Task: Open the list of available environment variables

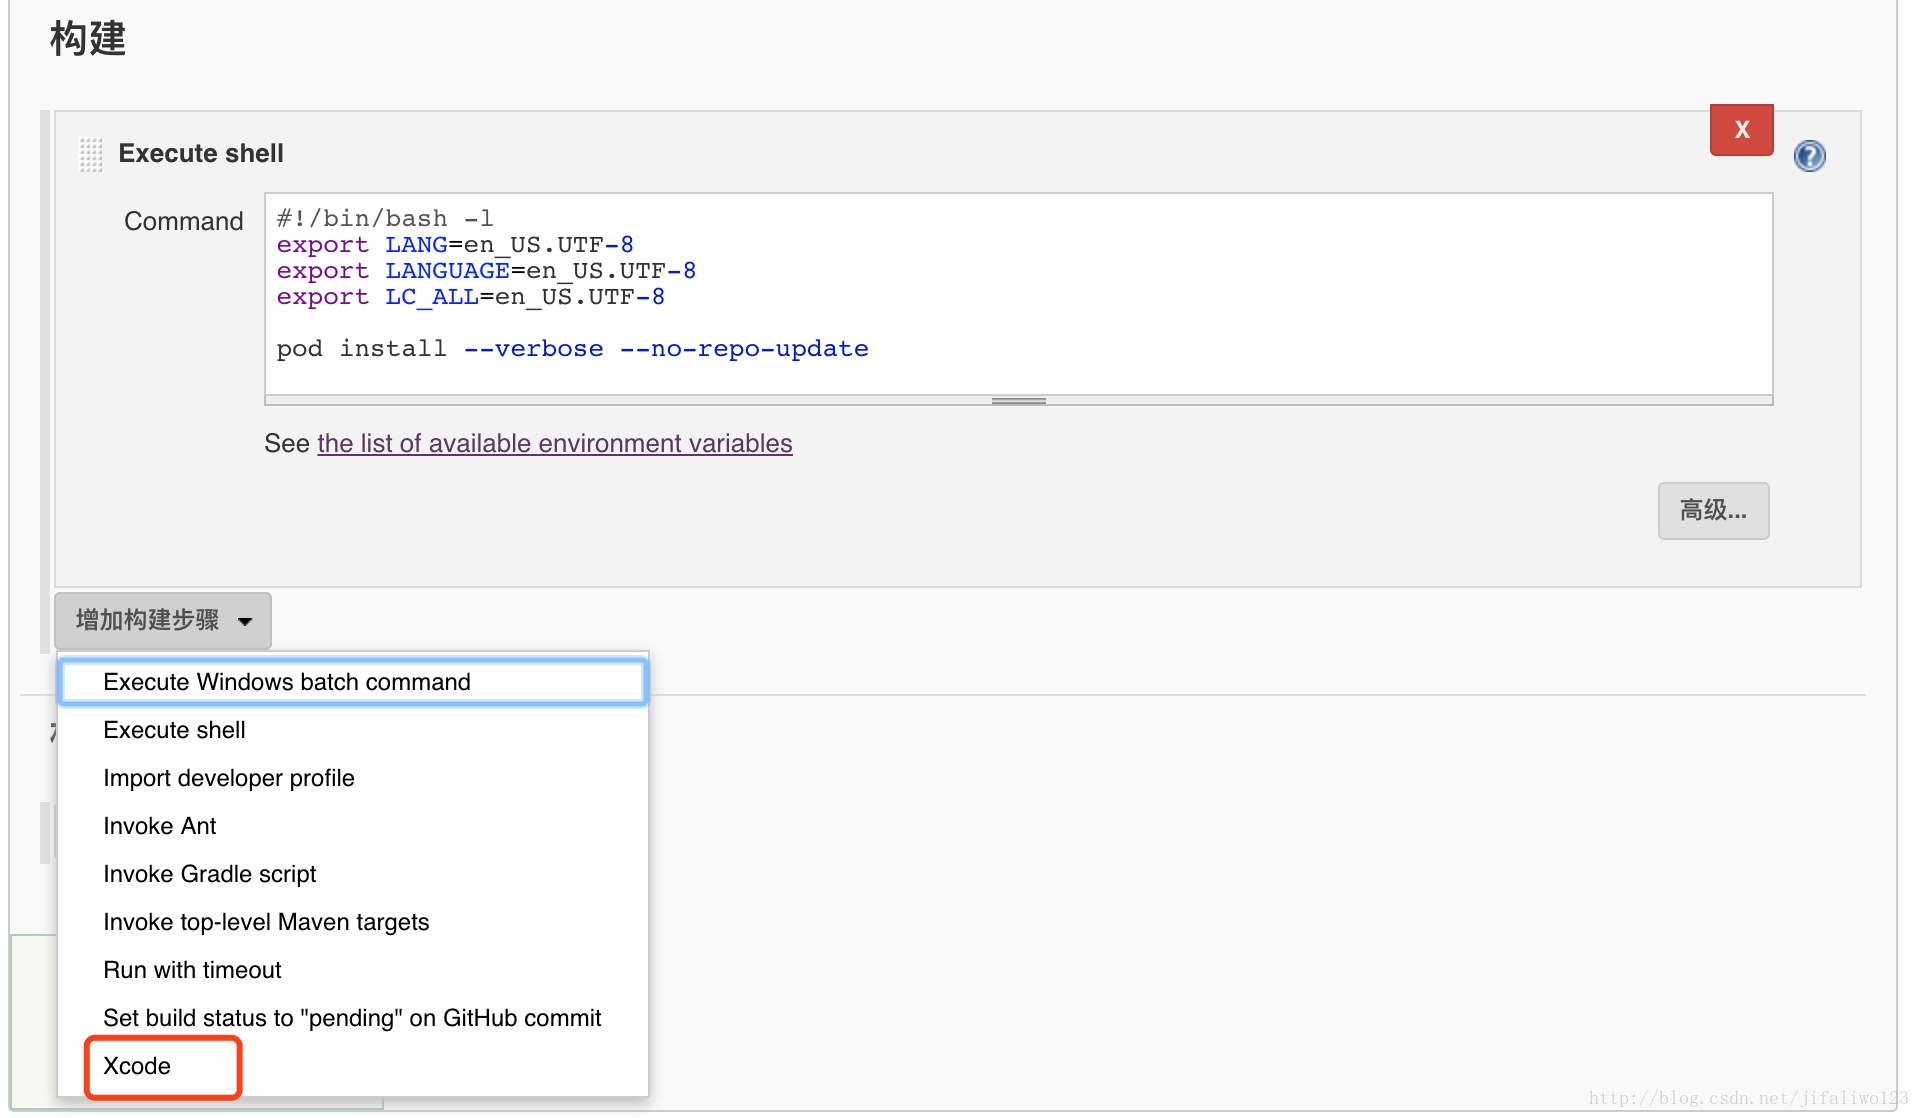Action: pos(555,443)
